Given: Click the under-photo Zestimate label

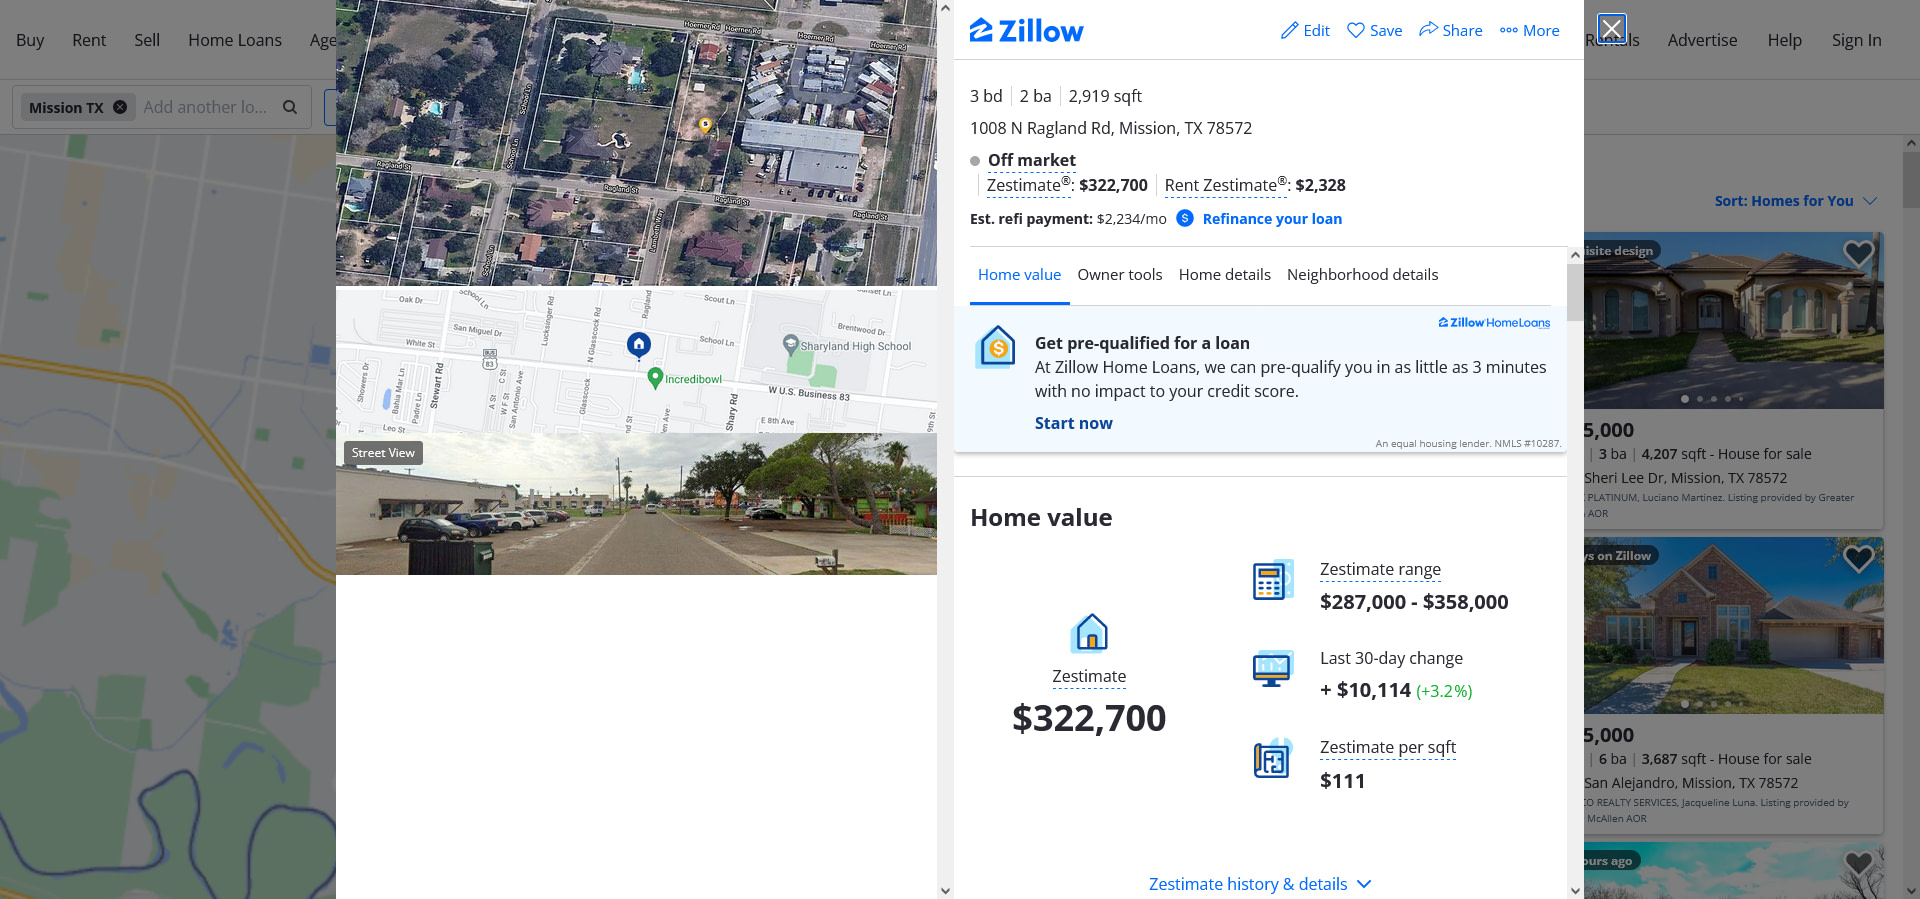Looking at the screenshot, I should point(1089,677).
